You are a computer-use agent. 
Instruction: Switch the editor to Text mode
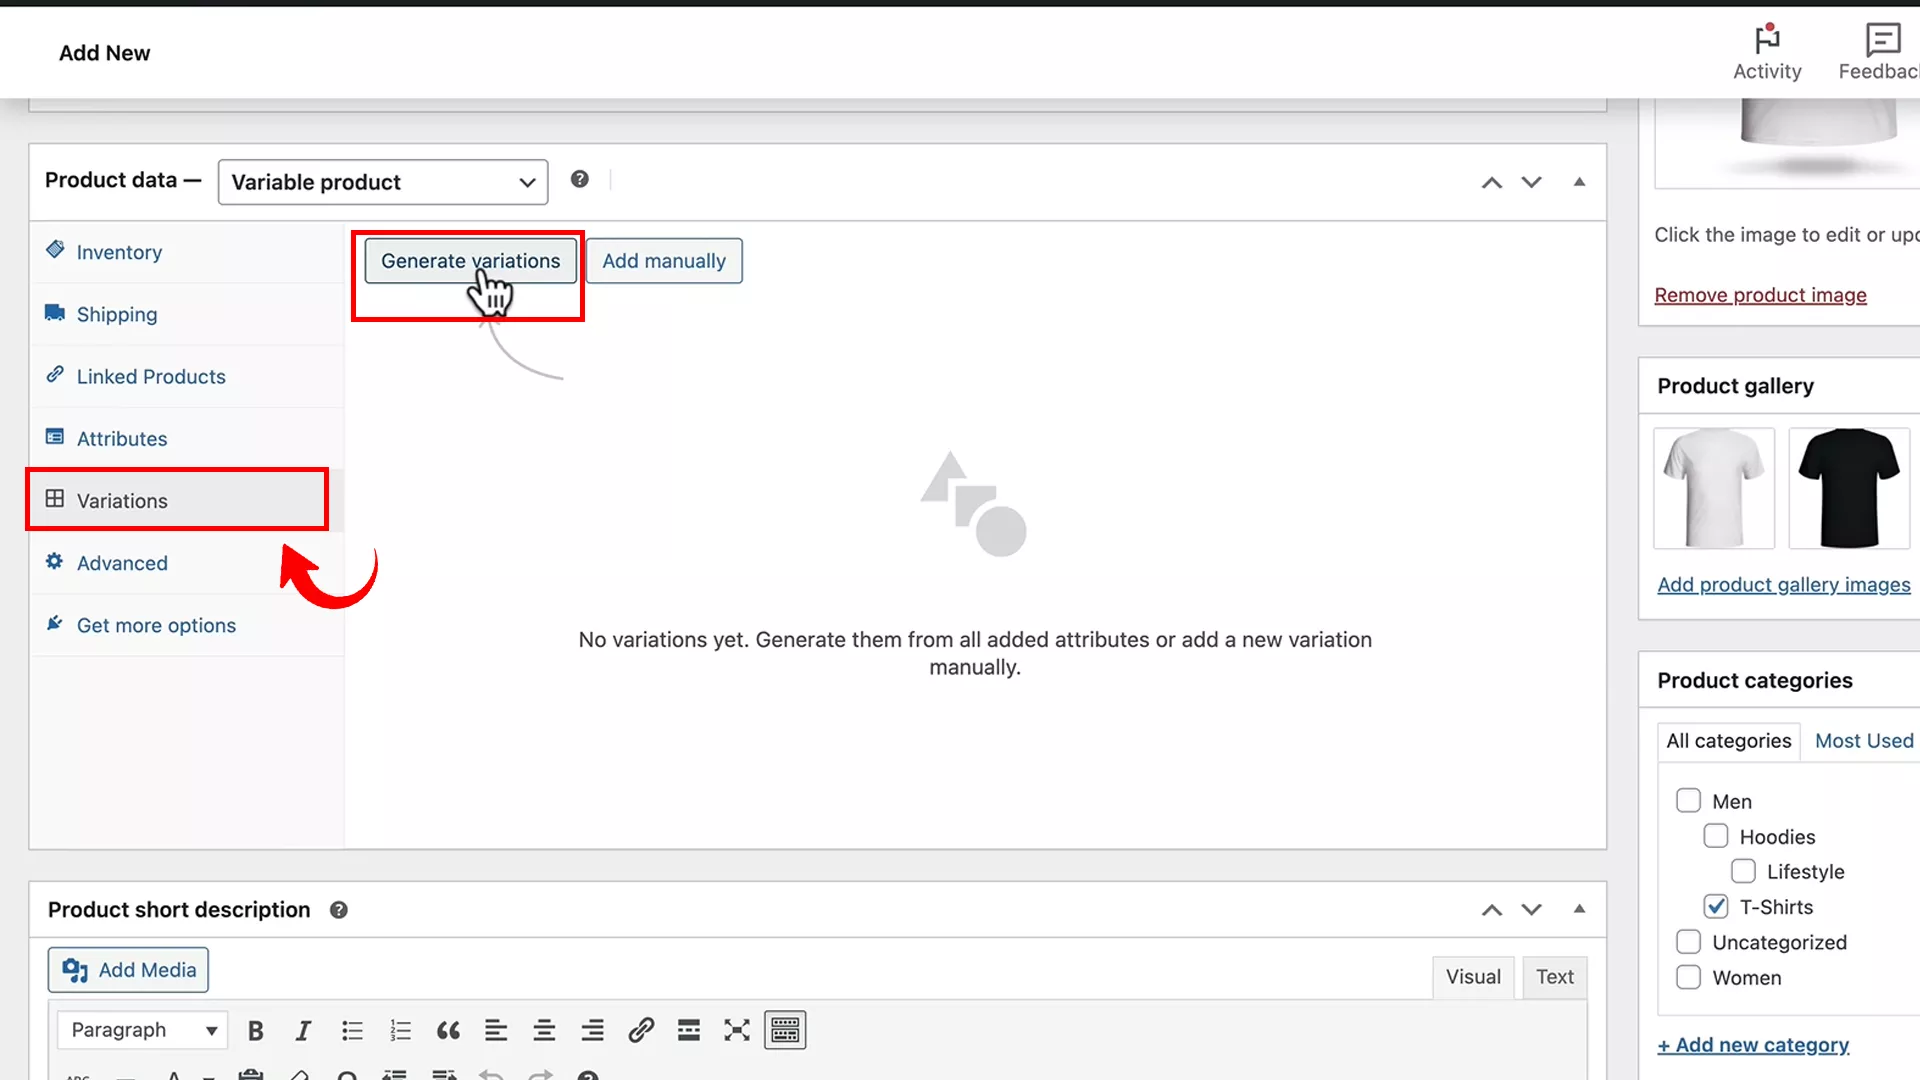[1555, 977]
